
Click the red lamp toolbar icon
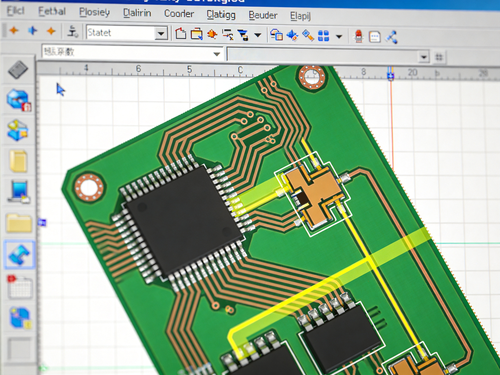pyautogui.click(x=359, y=36)
